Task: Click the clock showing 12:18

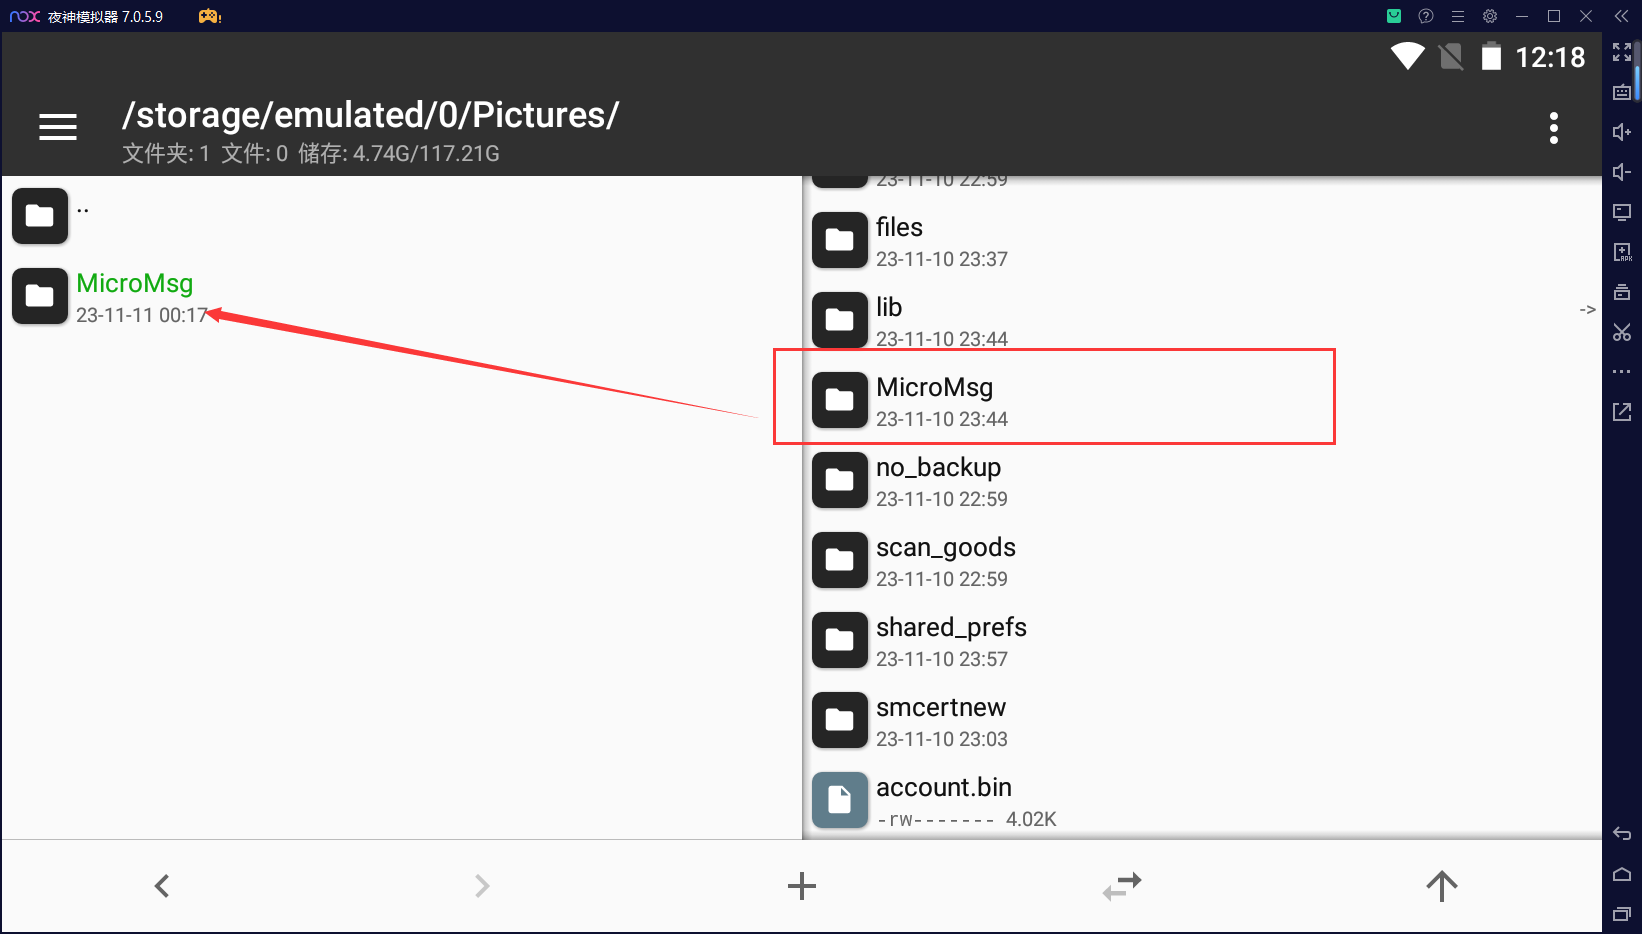Action: tap(1550, 58)
